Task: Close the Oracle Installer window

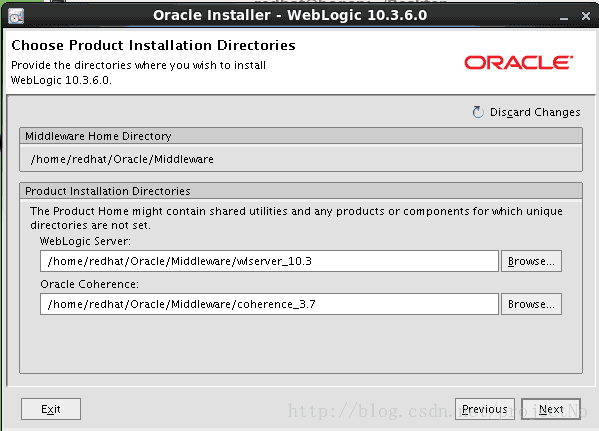Action: click(x=586, y=16)
